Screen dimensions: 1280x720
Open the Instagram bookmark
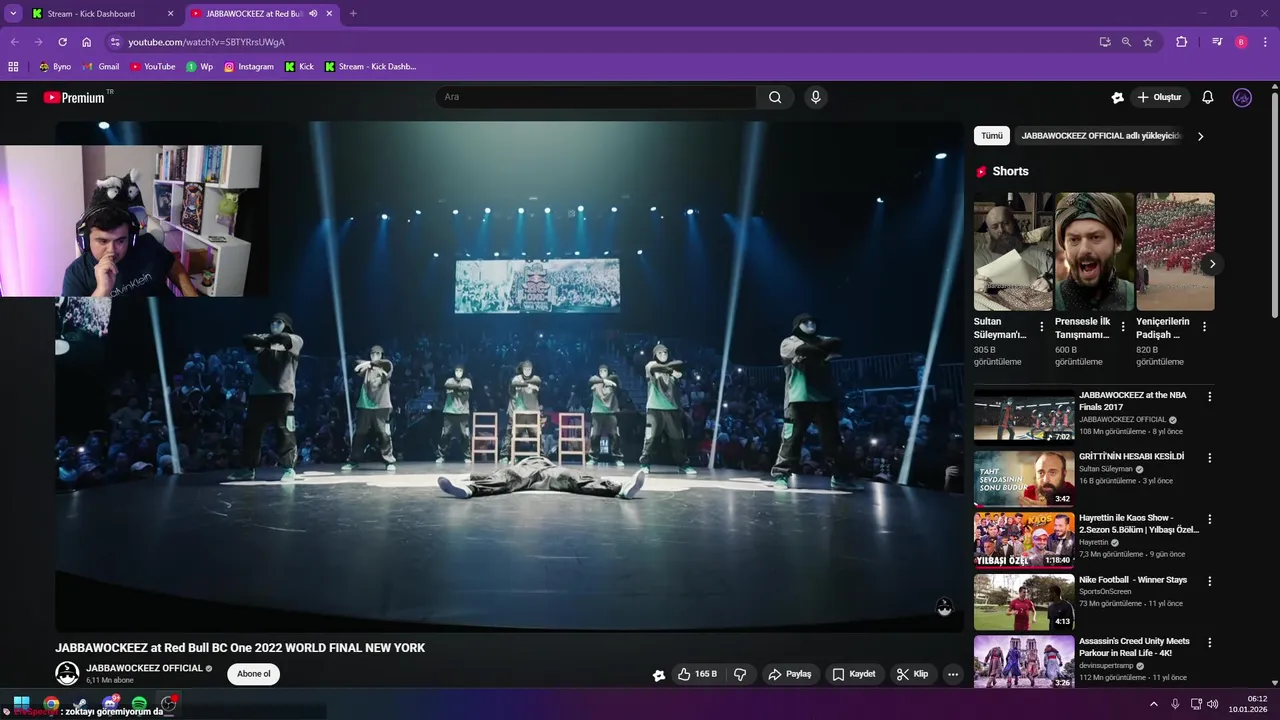(249, 67)
